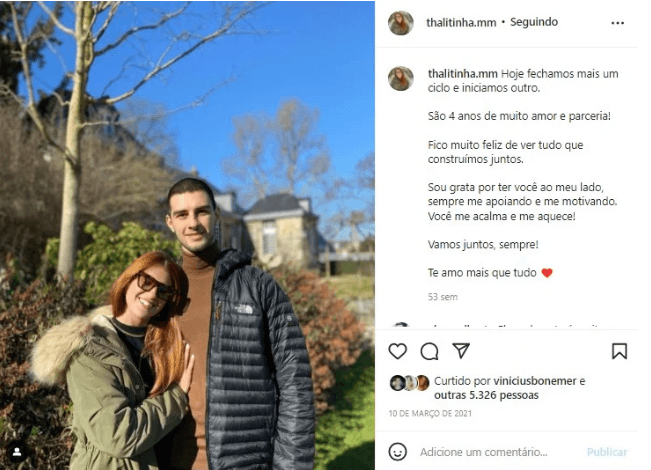The image size is (651, 470).
Task: Like the post with the heart icon
Action: [x=397, y=351]
